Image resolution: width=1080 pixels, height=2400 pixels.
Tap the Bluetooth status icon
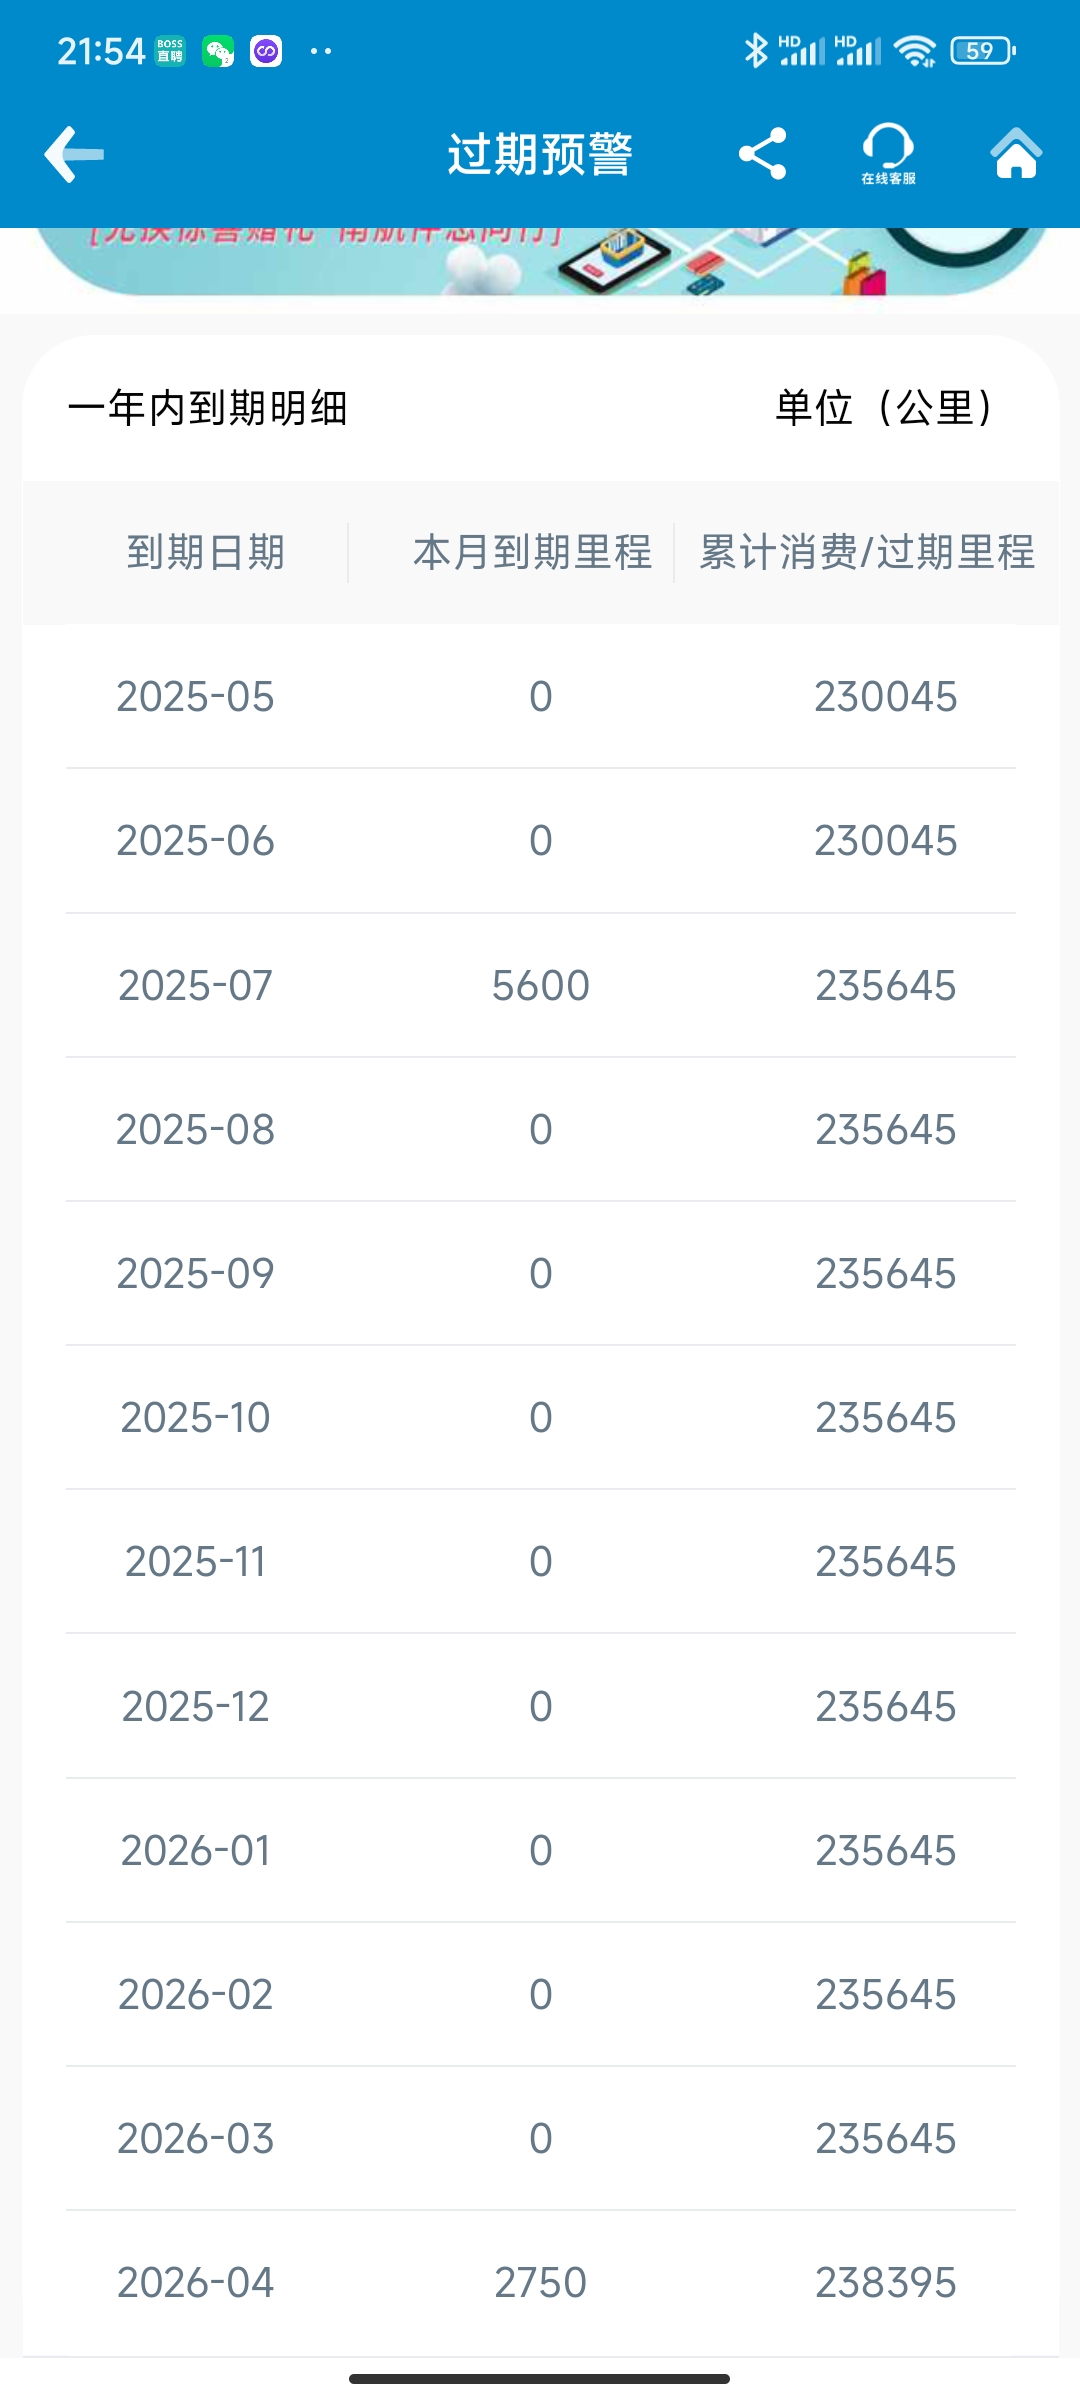pos(756,50)
